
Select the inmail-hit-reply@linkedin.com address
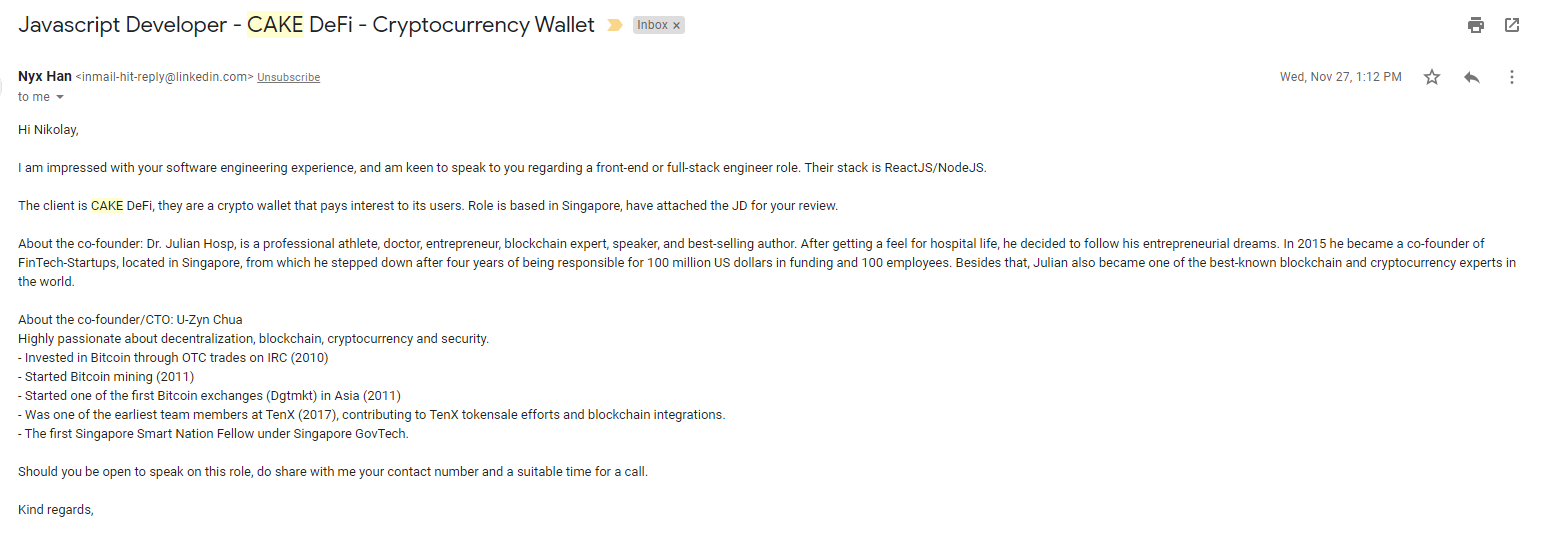coord(165,78)
